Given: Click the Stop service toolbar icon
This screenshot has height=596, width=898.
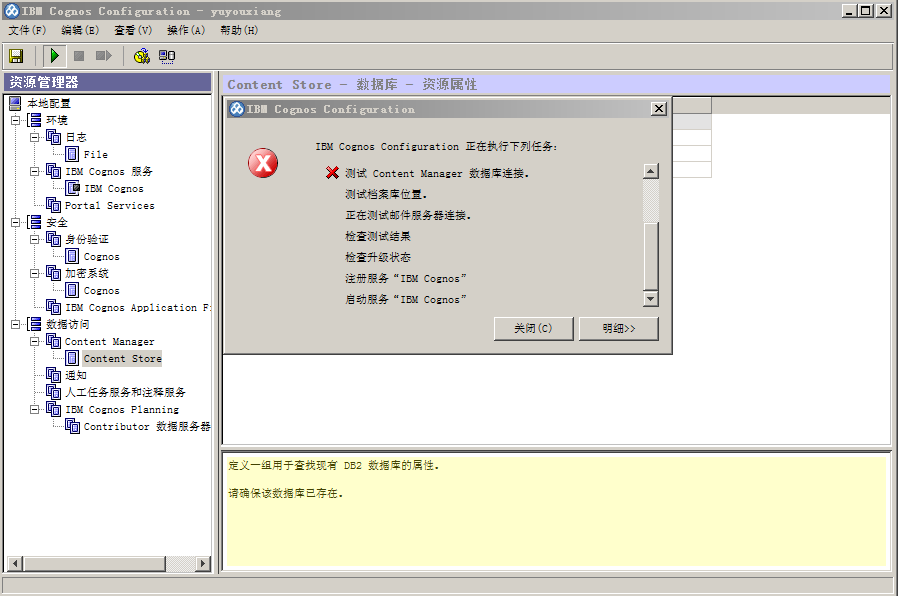Looking at the screenshot, I should tap(79, 56).
